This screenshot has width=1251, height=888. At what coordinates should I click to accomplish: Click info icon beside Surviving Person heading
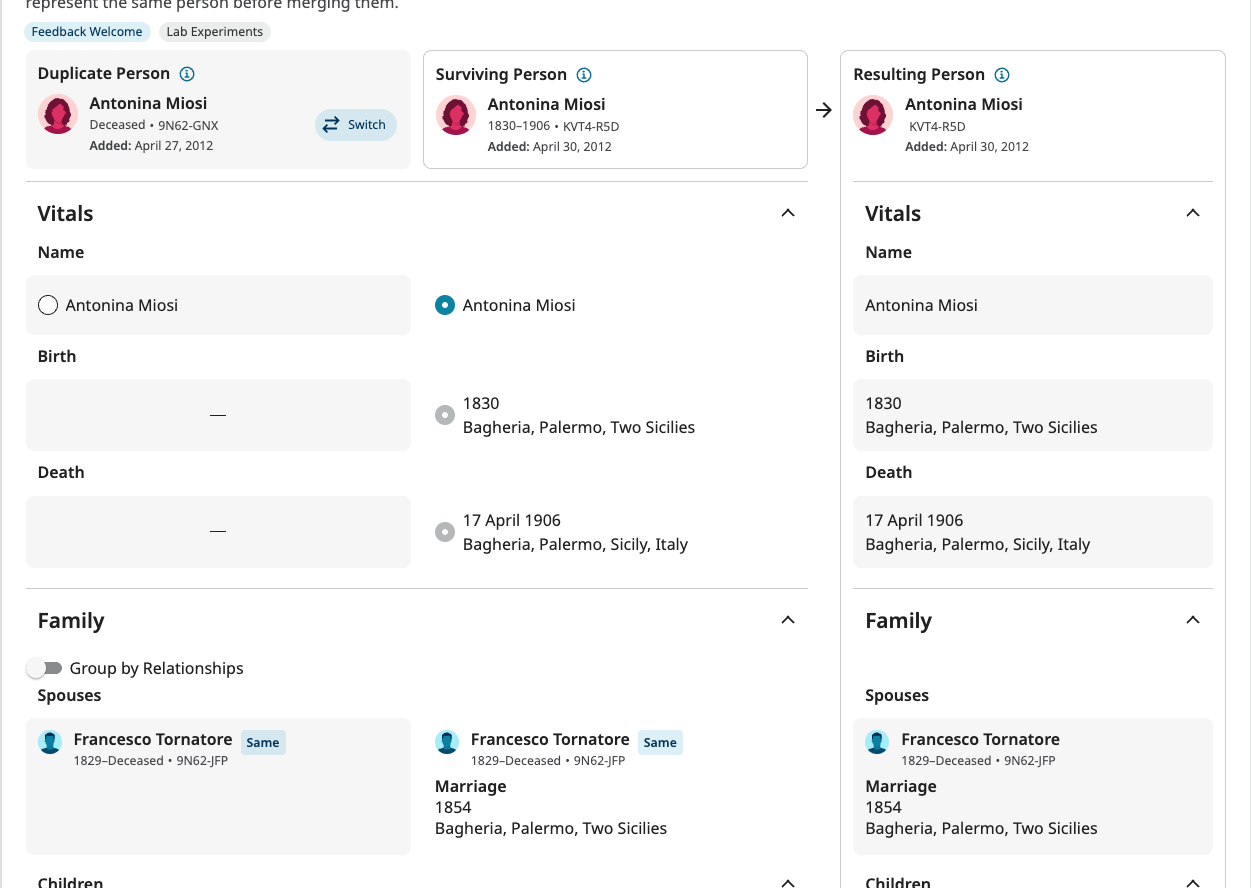[x=585, y=75]
